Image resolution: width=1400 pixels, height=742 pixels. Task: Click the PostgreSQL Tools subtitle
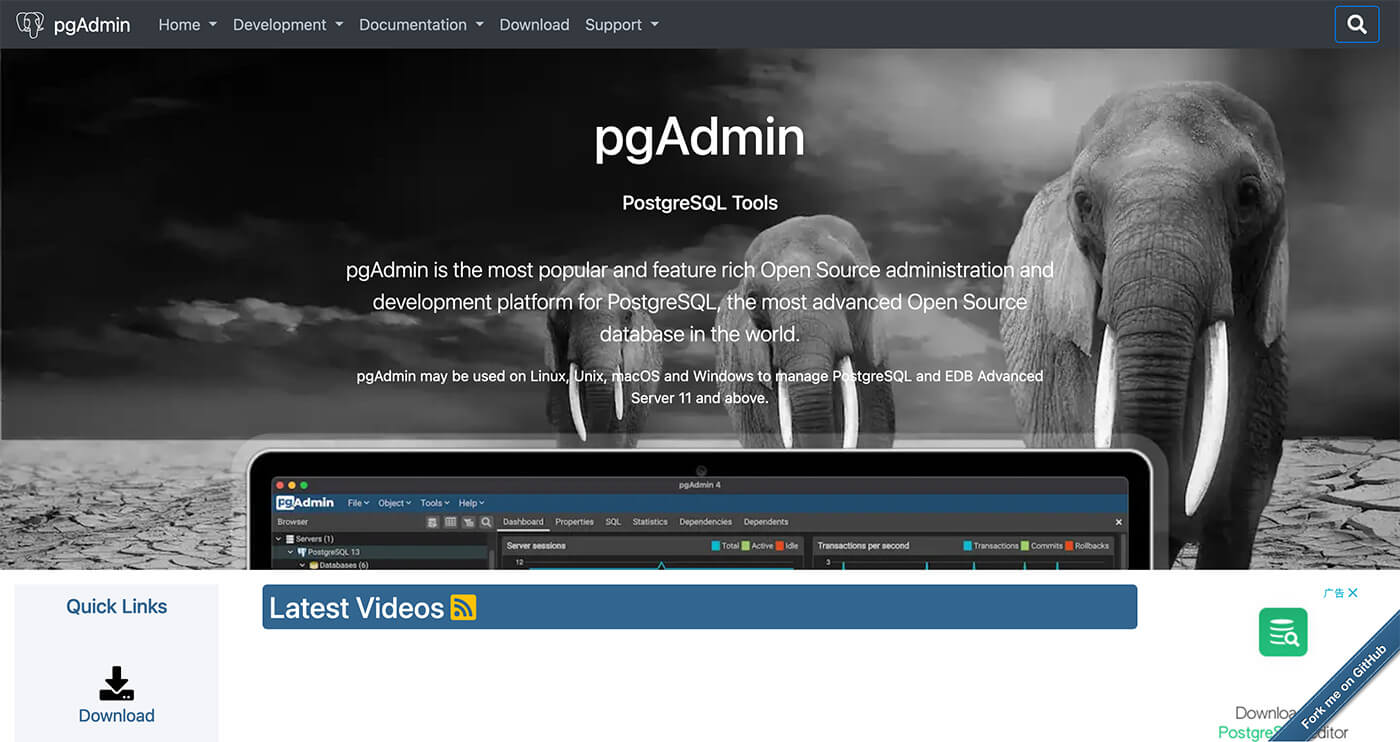click(x=700, y=203)
